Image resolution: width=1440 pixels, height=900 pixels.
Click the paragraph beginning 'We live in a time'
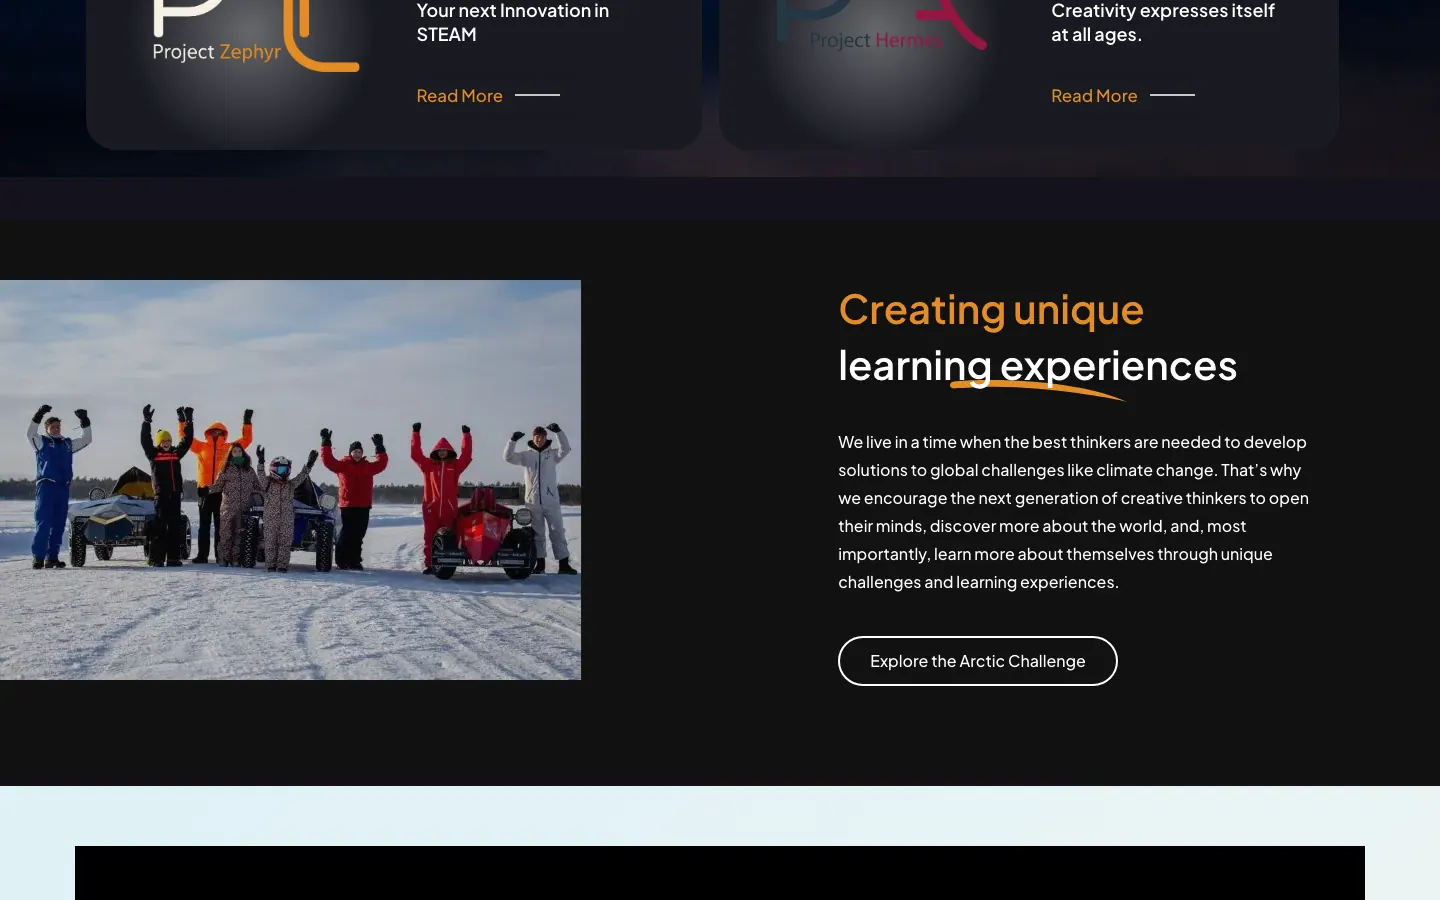coord(1074,512)
